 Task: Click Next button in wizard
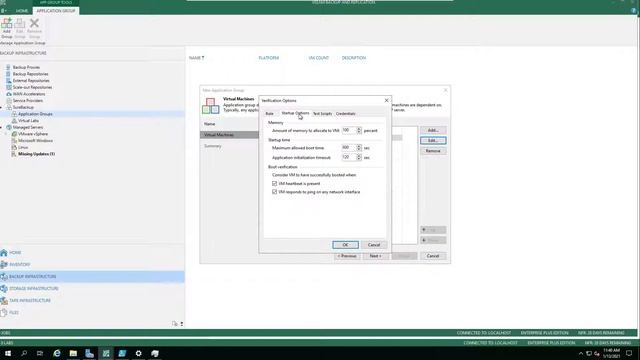tap(376, 256)
